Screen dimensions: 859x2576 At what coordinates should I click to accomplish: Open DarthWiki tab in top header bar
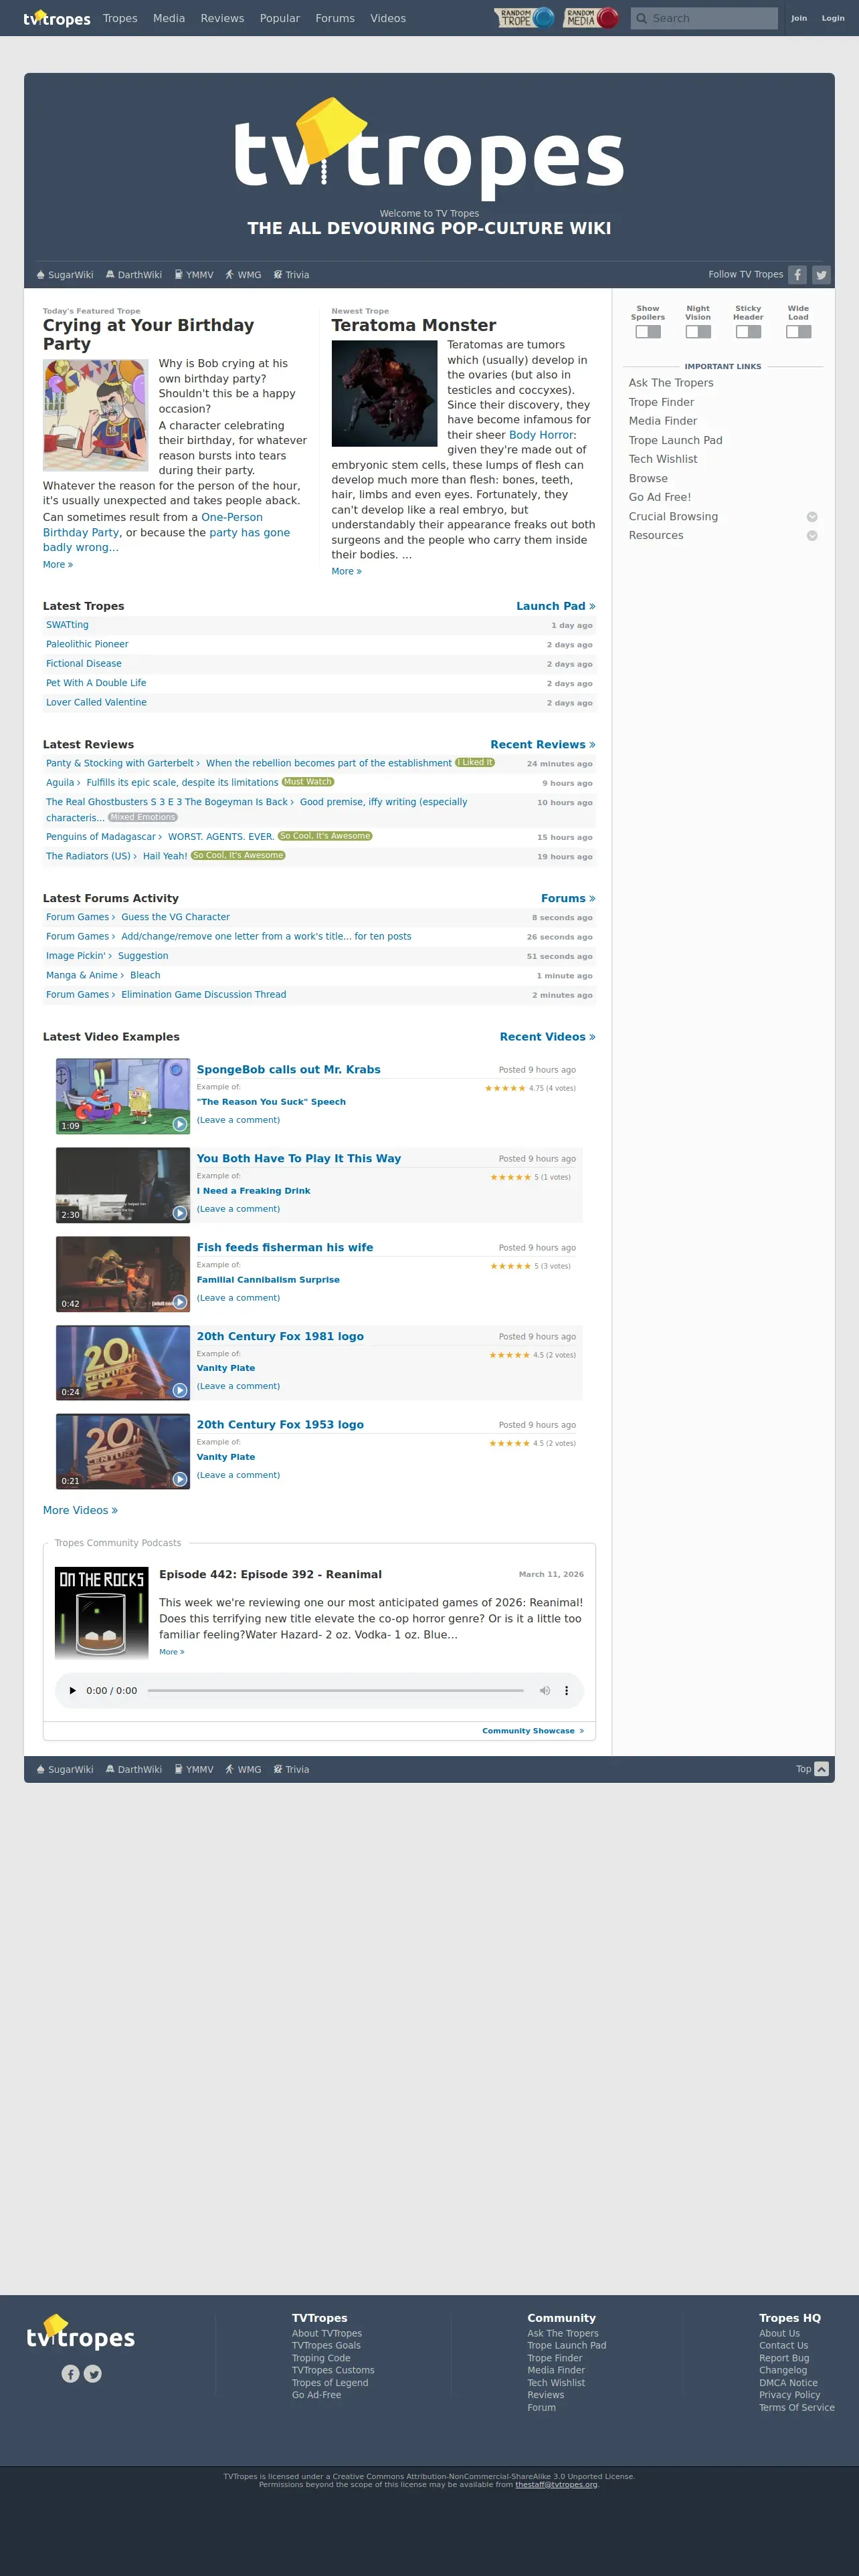pos(134,275)
